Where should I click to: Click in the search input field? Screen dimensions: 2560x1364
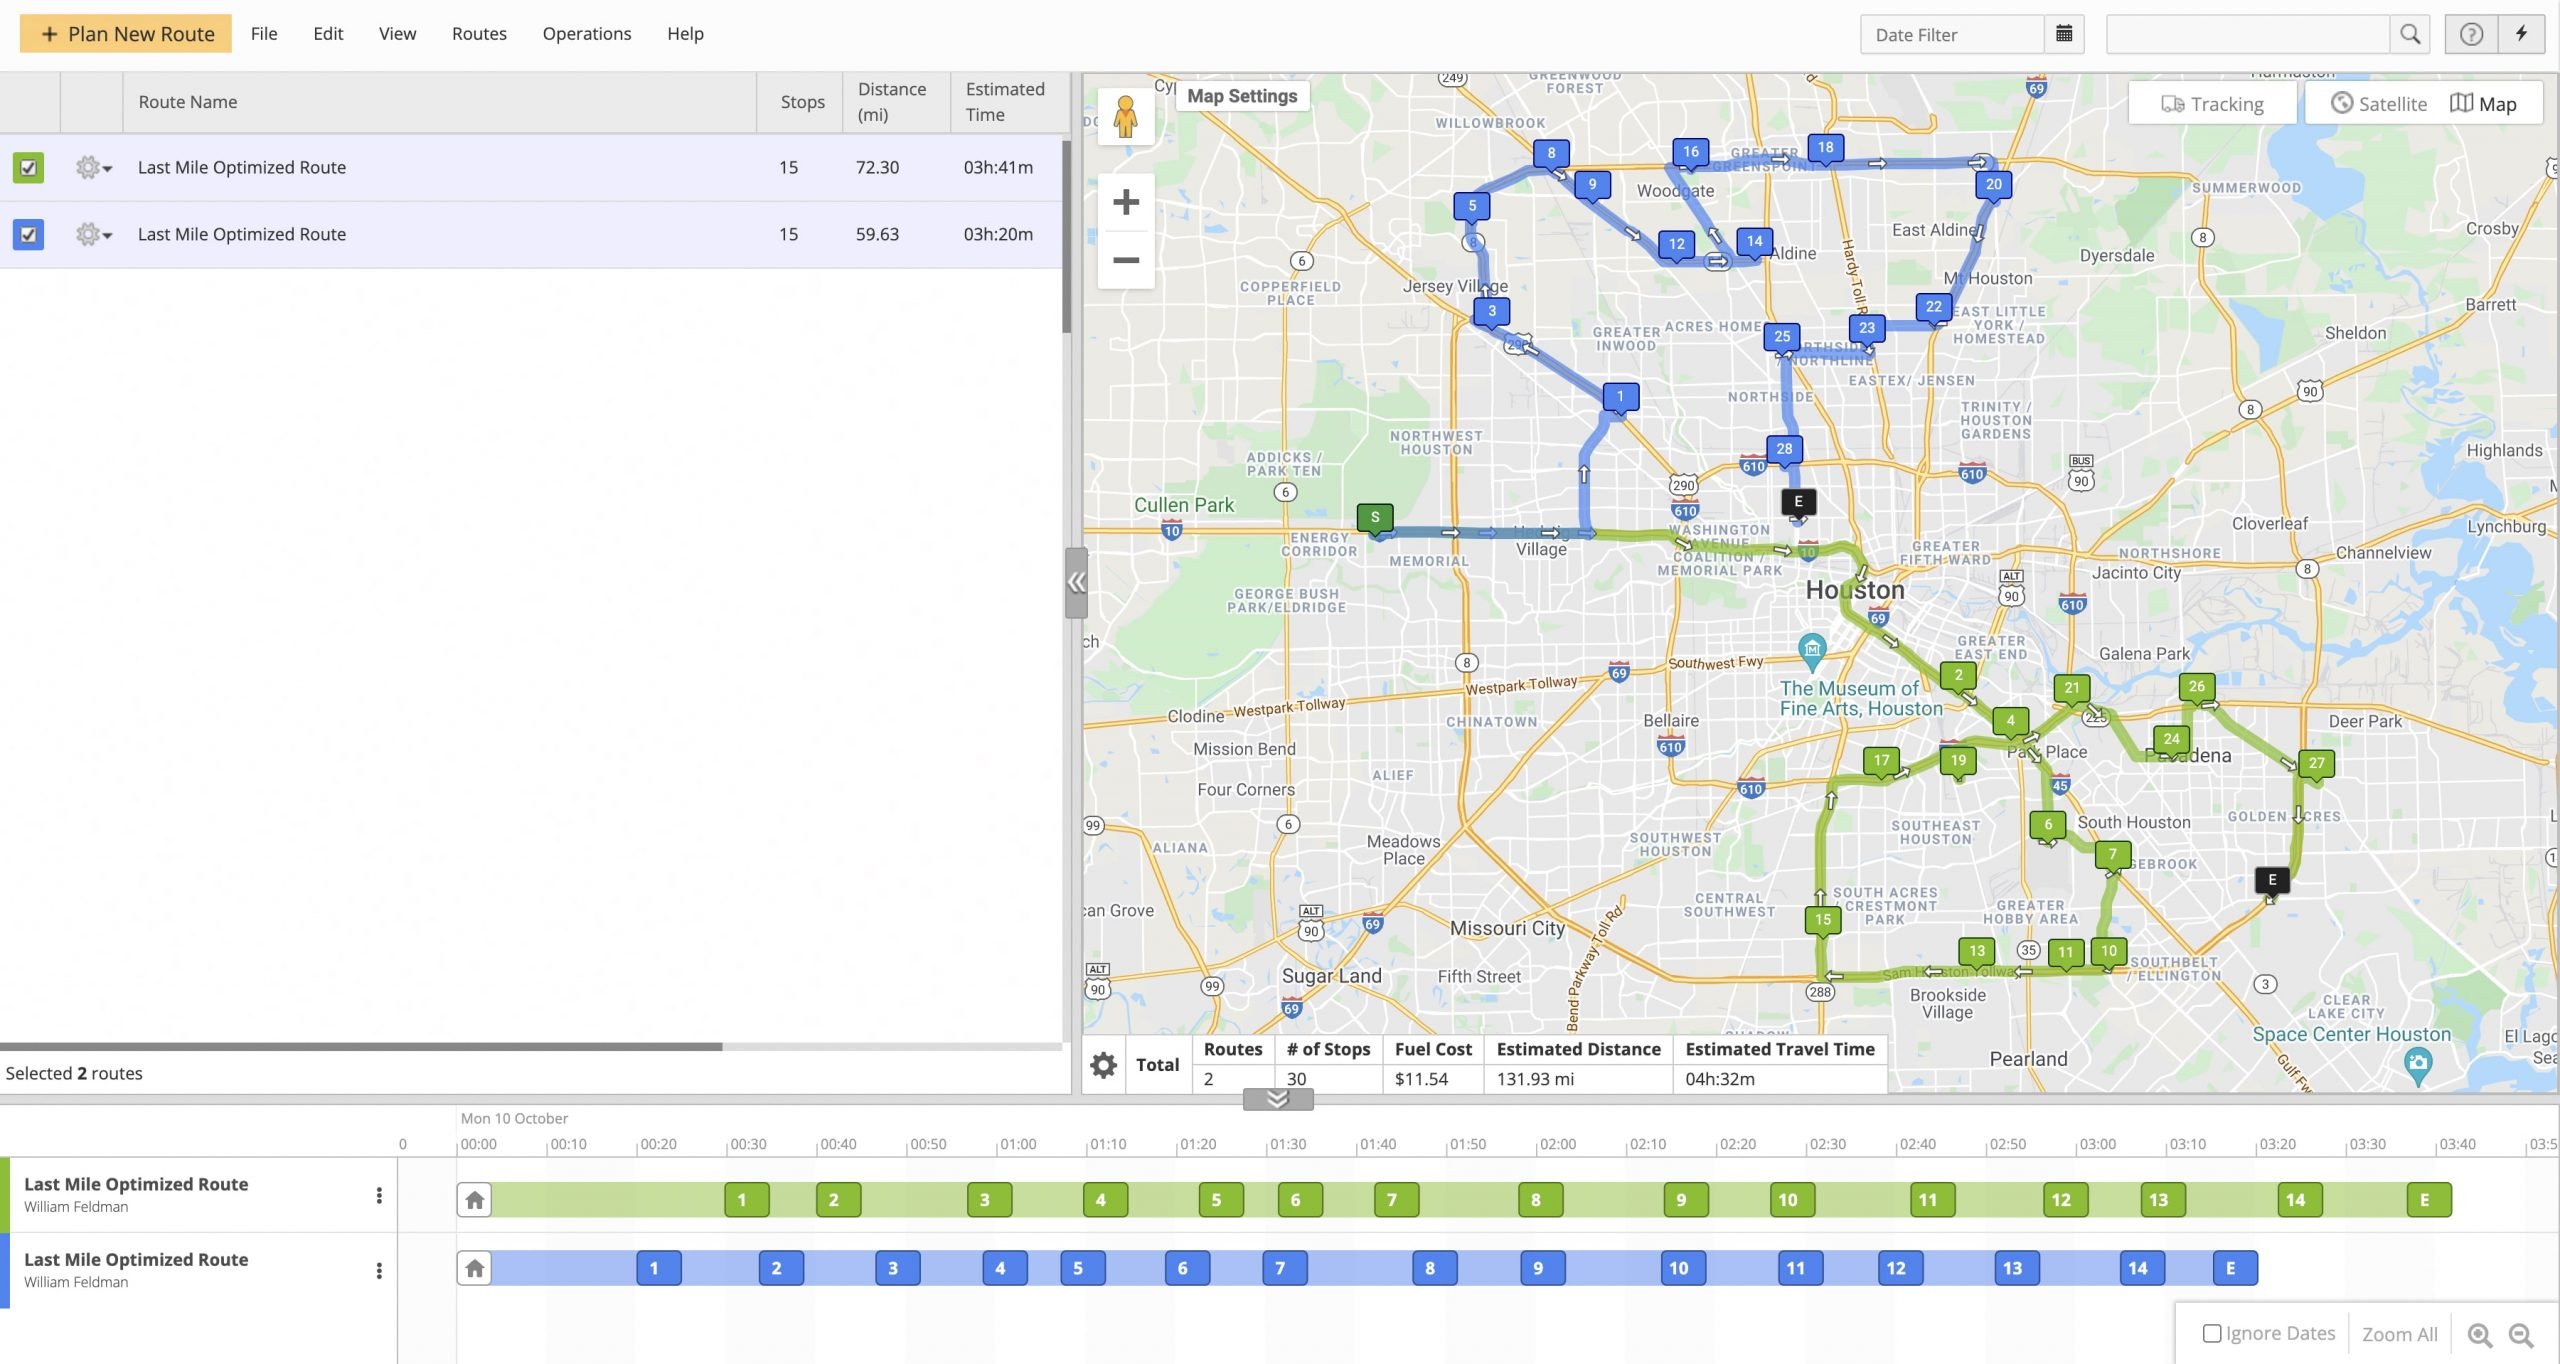[x=2248, y=34]
